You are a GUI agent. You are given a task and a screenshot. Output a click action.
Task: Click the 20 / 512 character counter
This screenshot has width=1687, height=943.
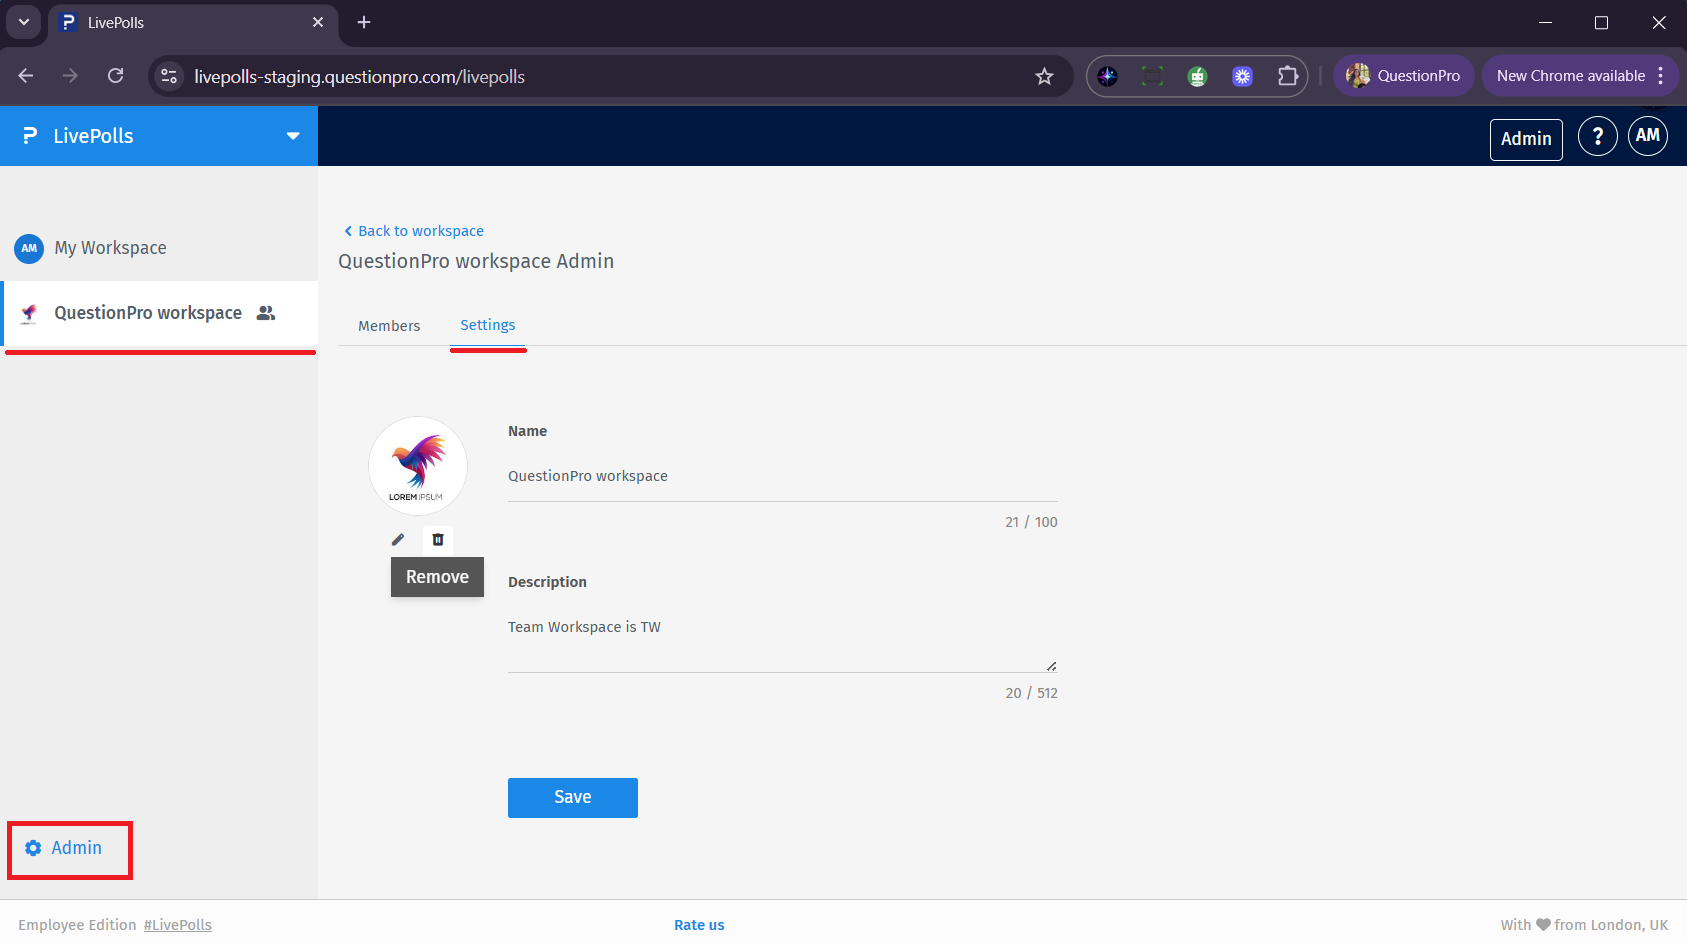pos(1031,693)
